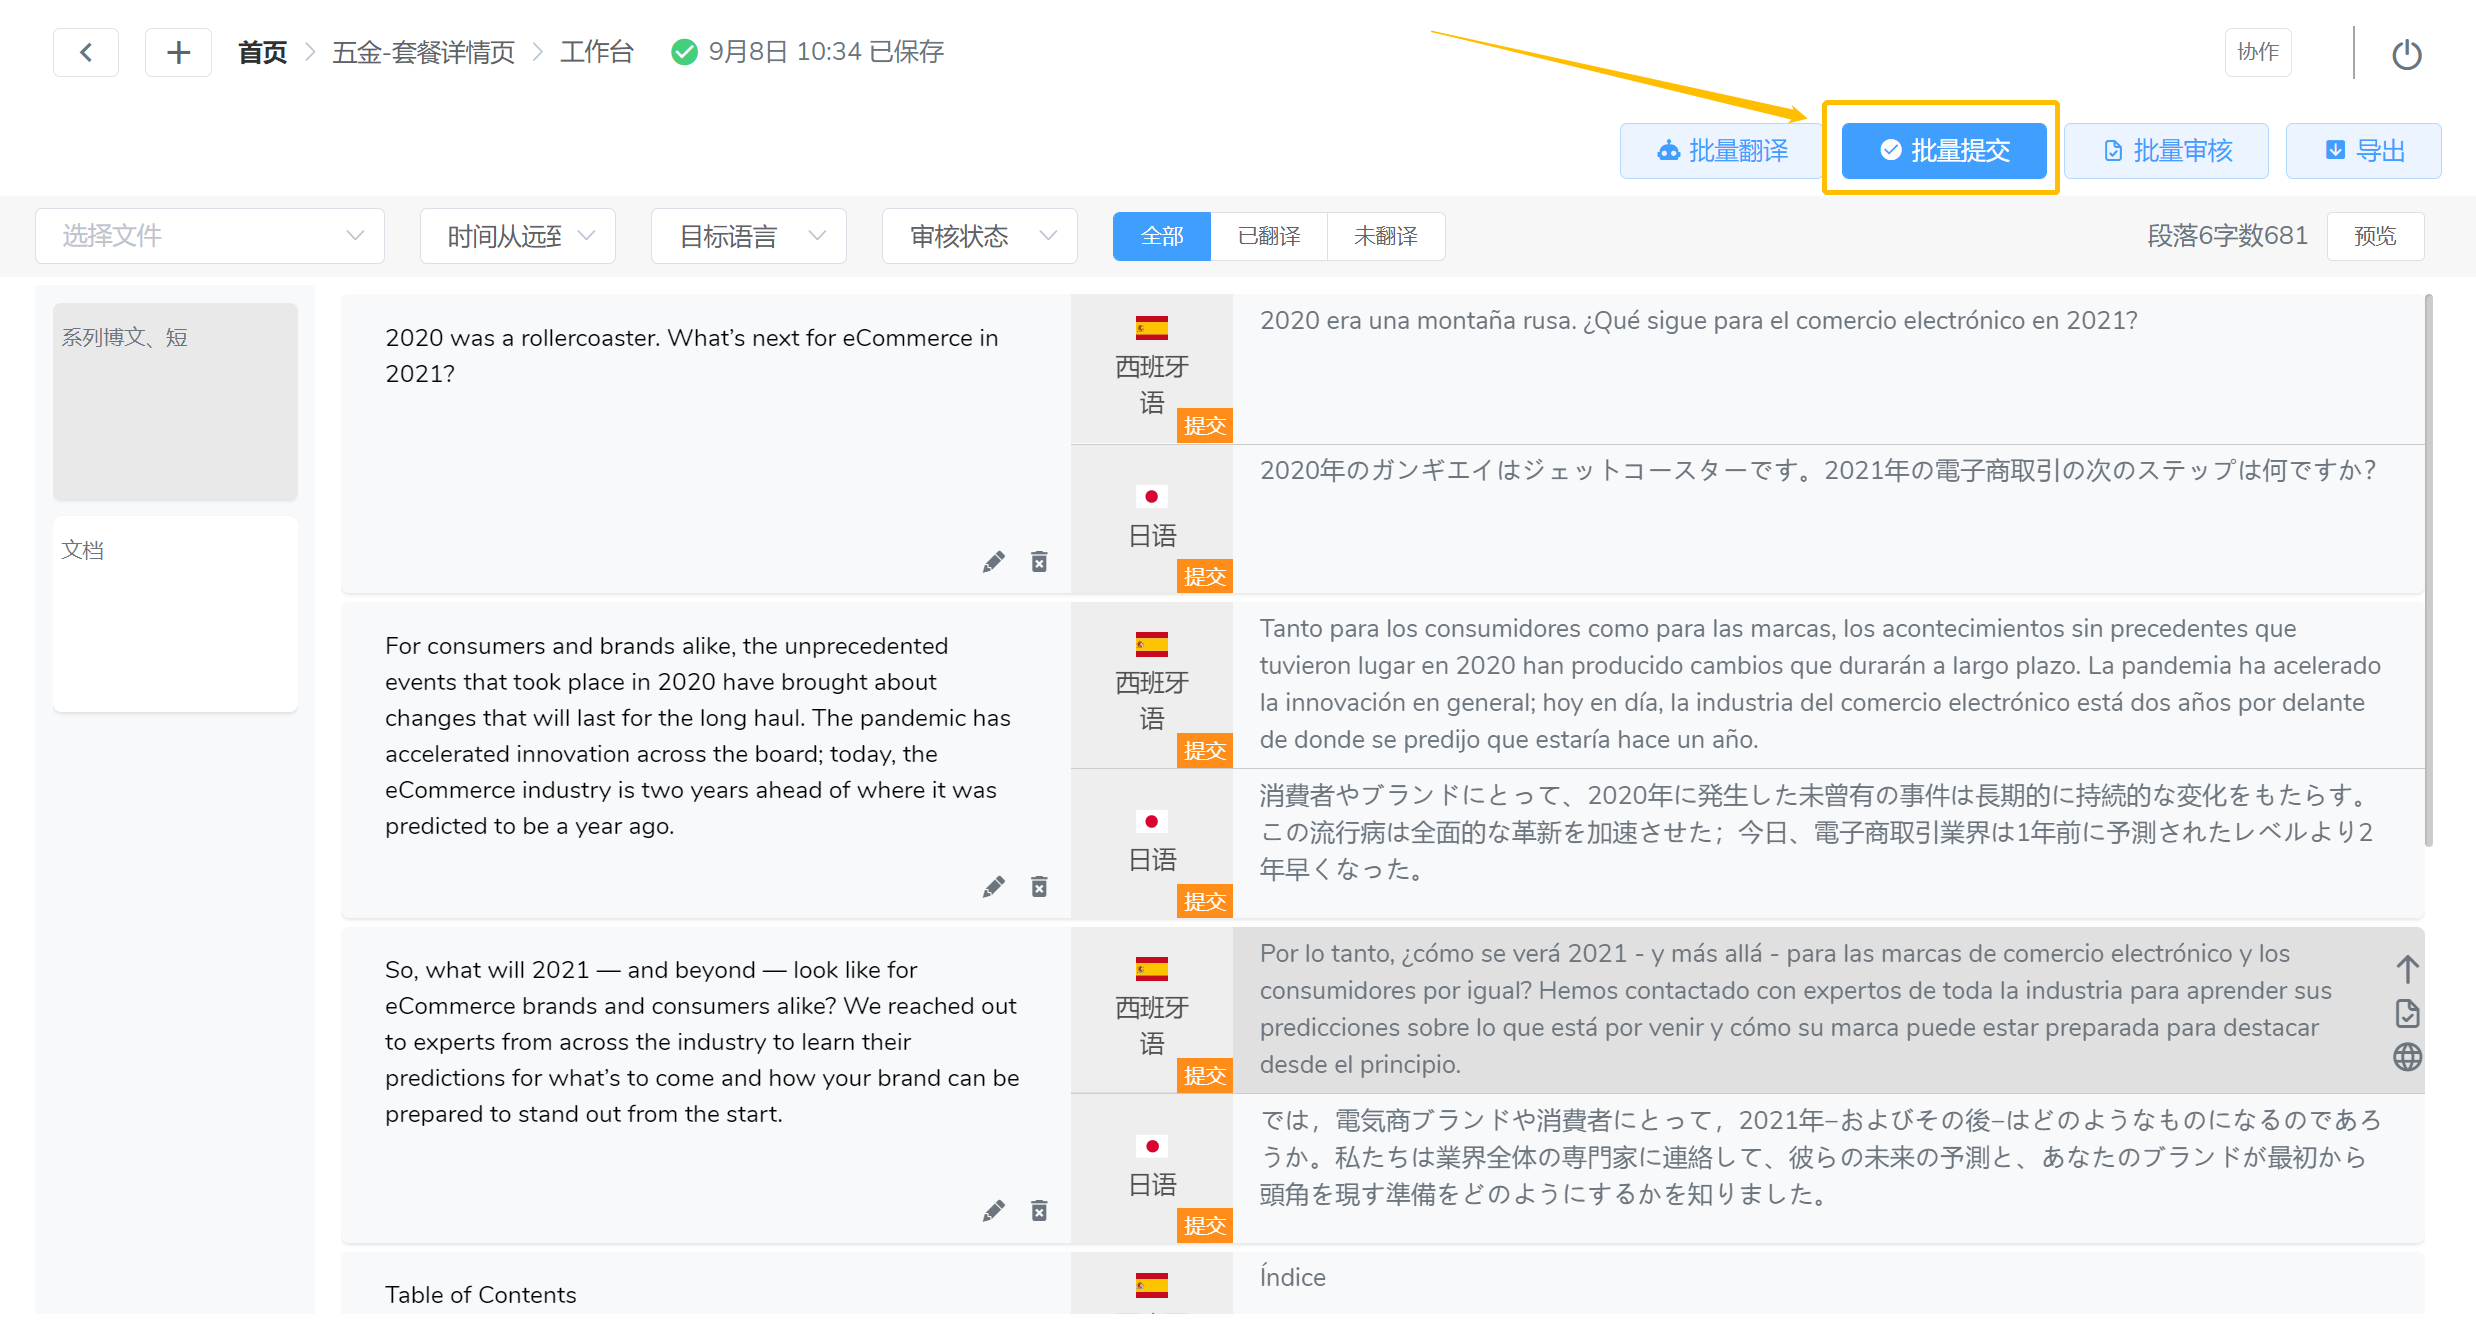Switch to the 已翻译 tab
Image resolution: width=2476 pixels, height=1344 pixels.
point(1269,236)
